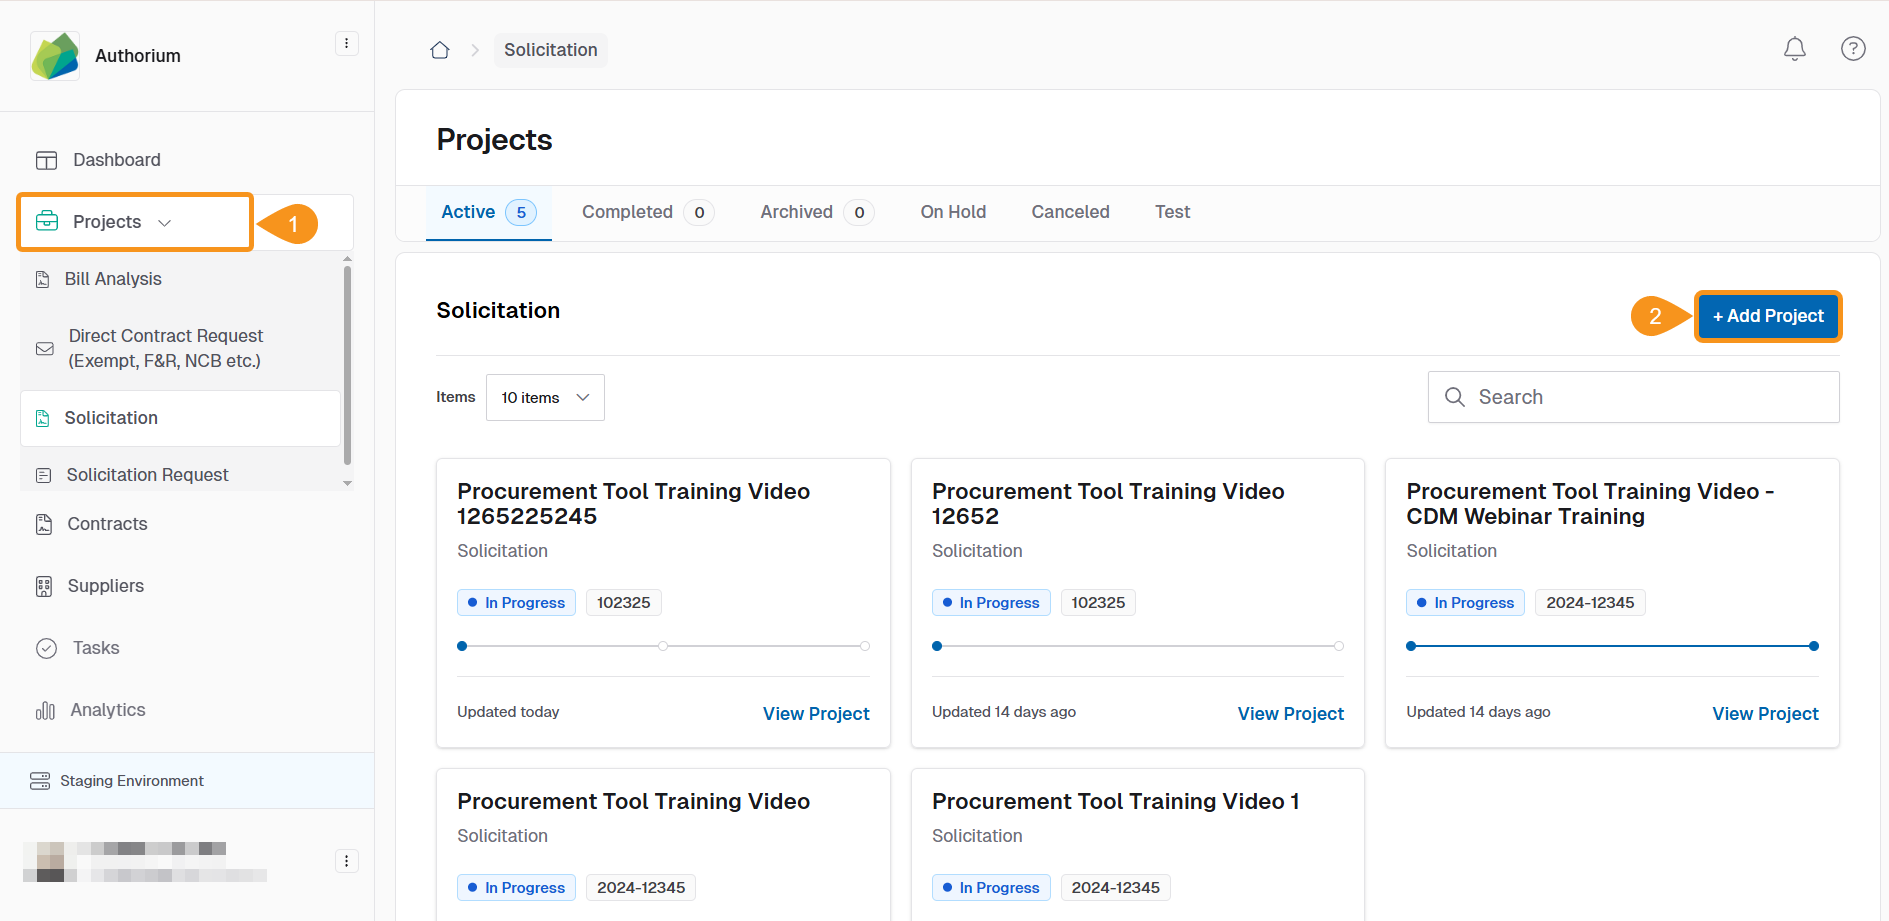Go to Tasks in the sidebar
Screen dimensions: 1889x921
click(x=95, y=648)
